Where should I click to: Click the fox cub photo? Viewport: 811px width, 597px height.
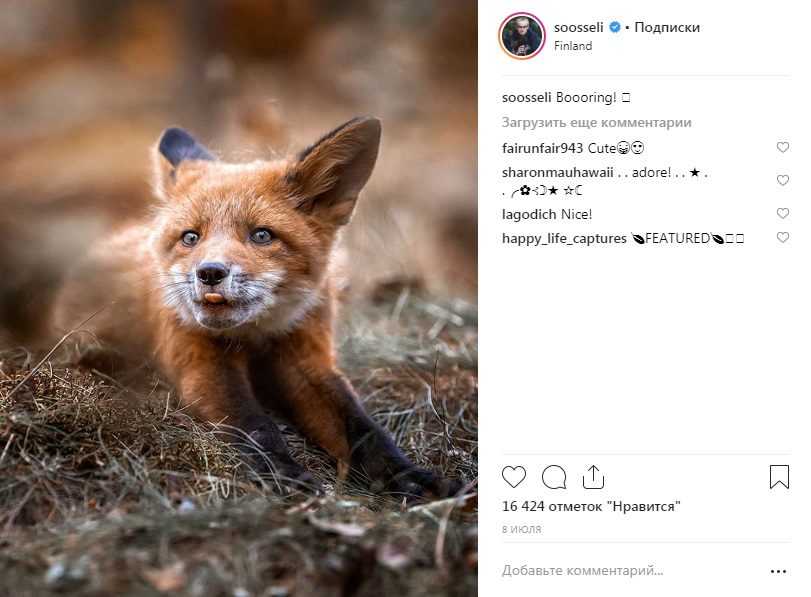[239, 298]
